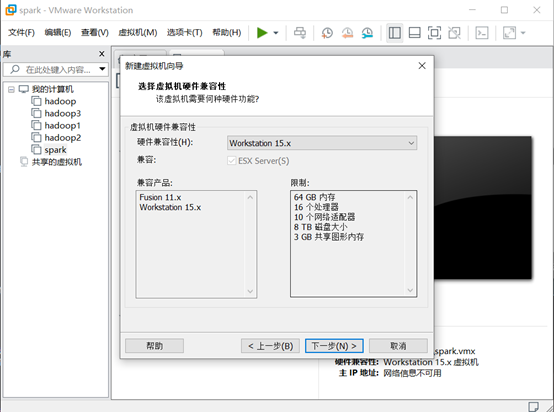Close the library panel

coord(102,54)
